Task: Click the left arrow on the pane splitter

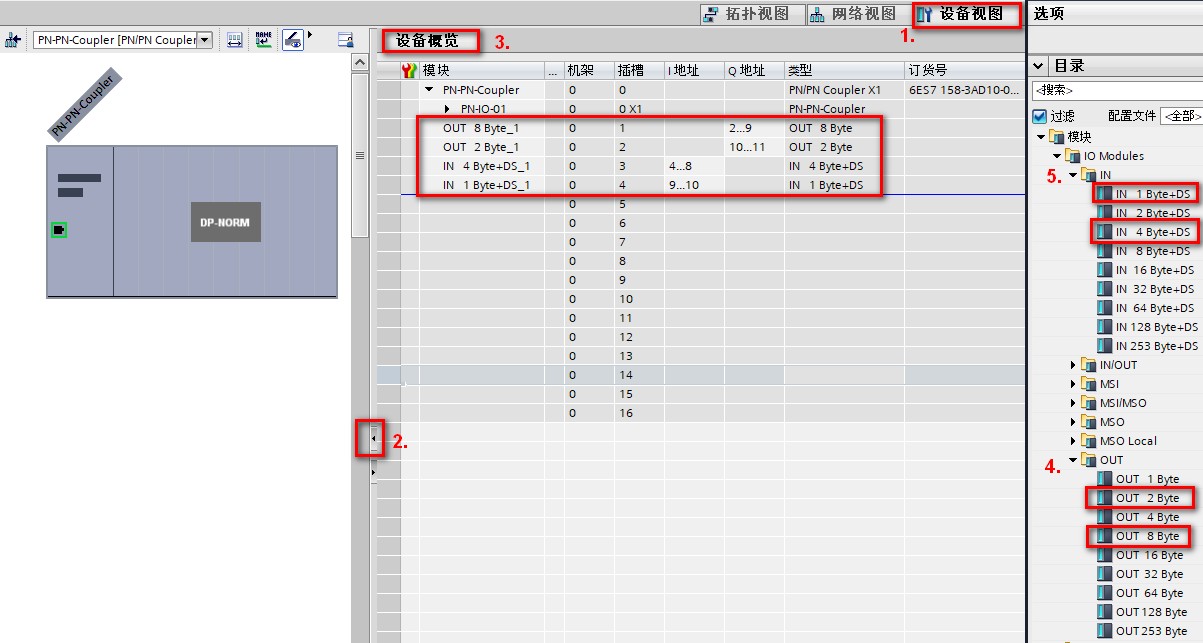Action: coord(373,438)
